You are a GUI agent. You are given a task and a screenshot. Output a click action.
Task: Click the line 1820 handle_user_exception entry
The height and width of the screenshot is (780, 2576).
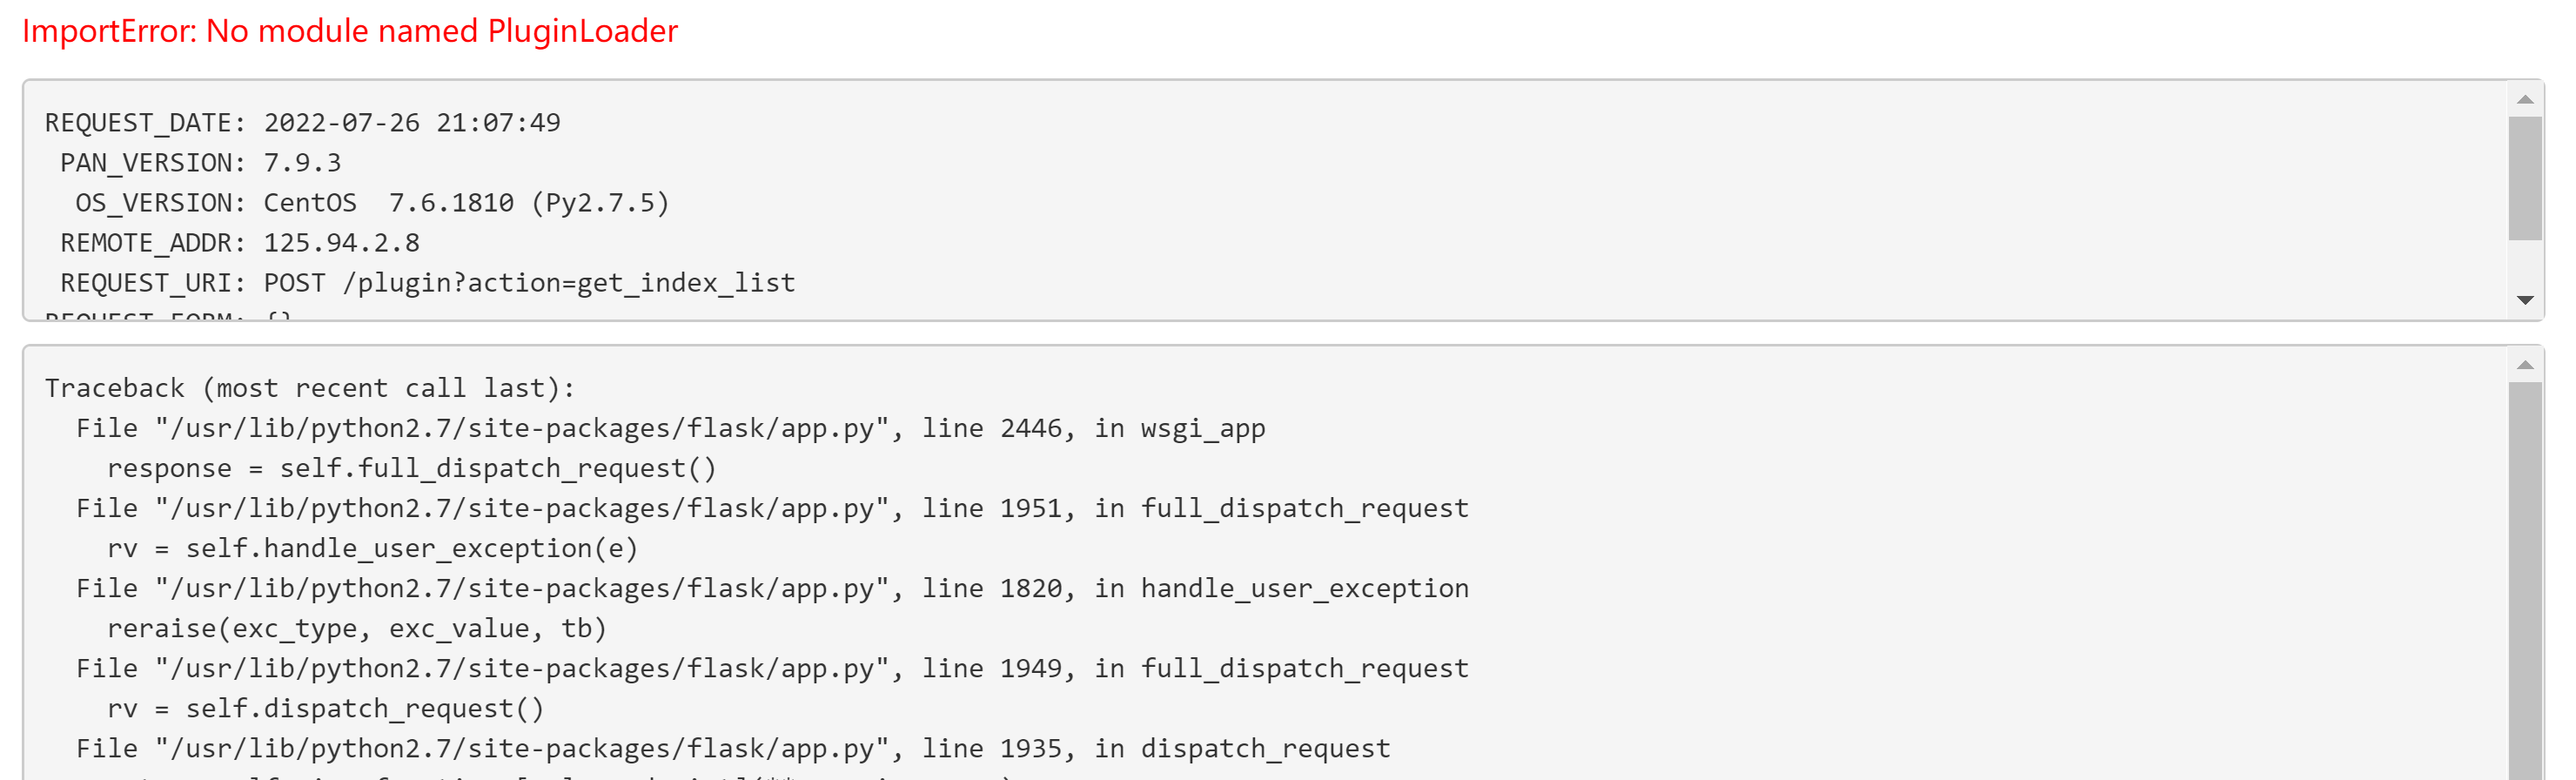point(773,588)
